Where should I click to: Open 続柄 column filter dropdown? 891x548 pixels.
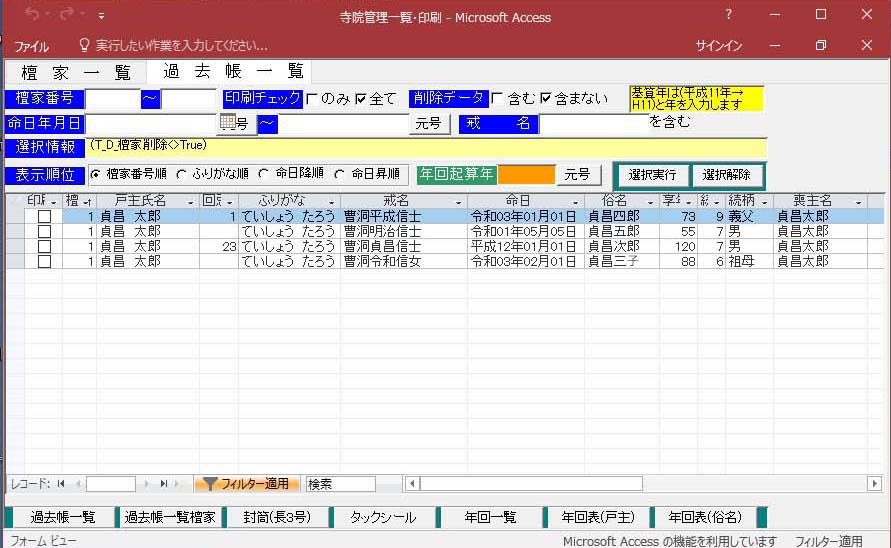[765, 202]
